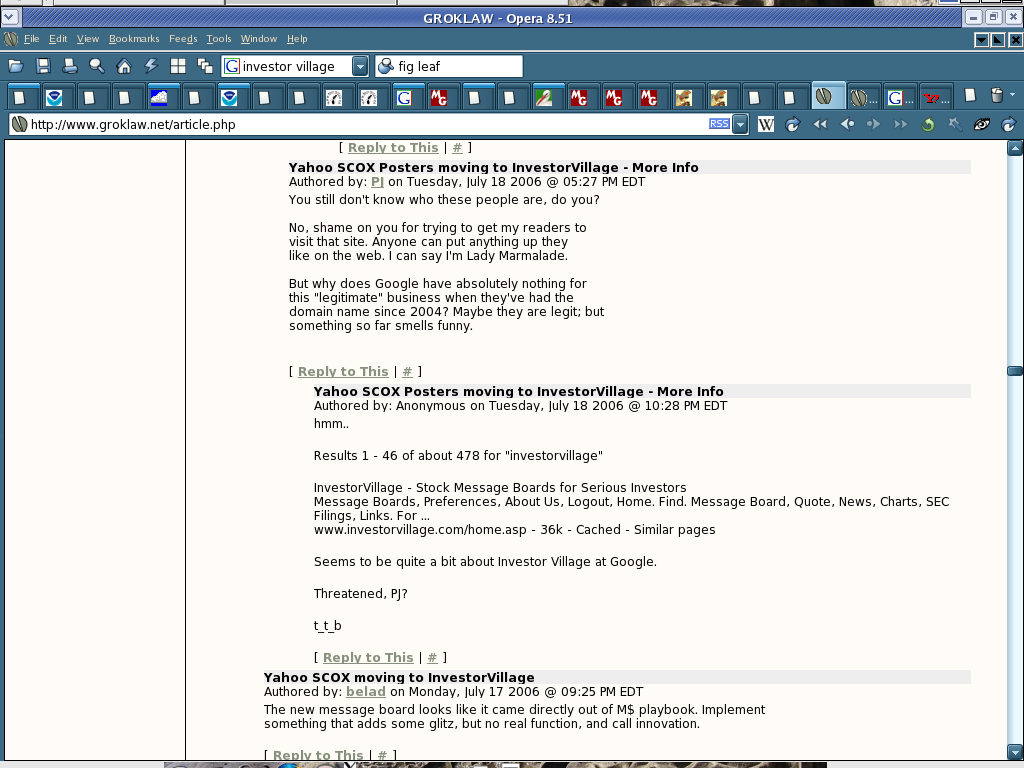Go to the home page via house icon

point(123,66)
